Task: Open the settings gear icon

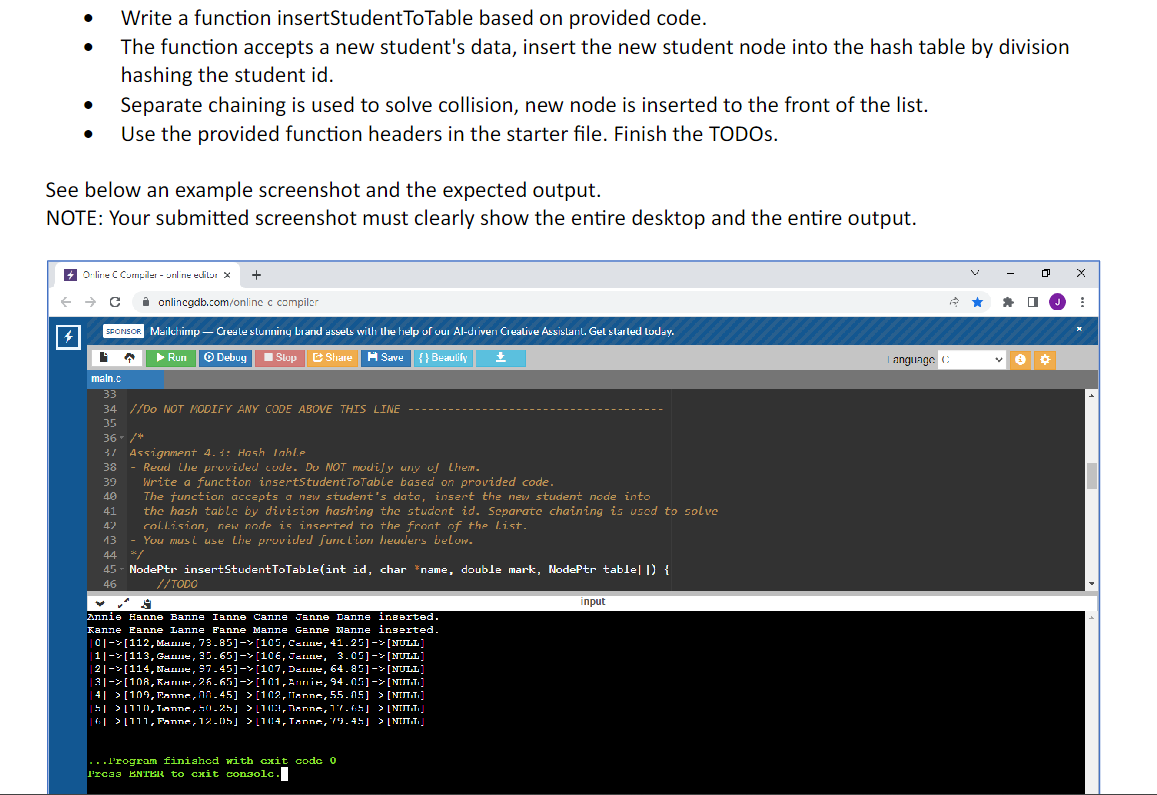Action: 1045,358
